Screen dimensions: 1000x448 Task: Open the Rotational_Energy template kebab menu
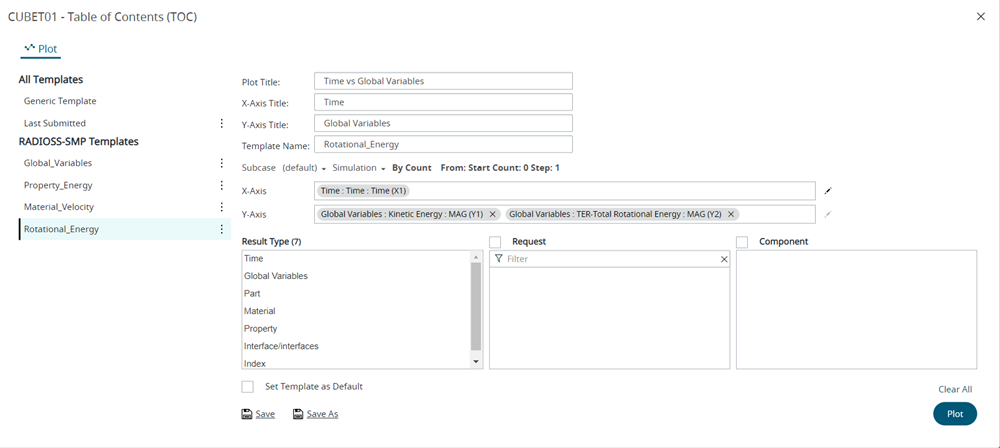pos(222,229)
